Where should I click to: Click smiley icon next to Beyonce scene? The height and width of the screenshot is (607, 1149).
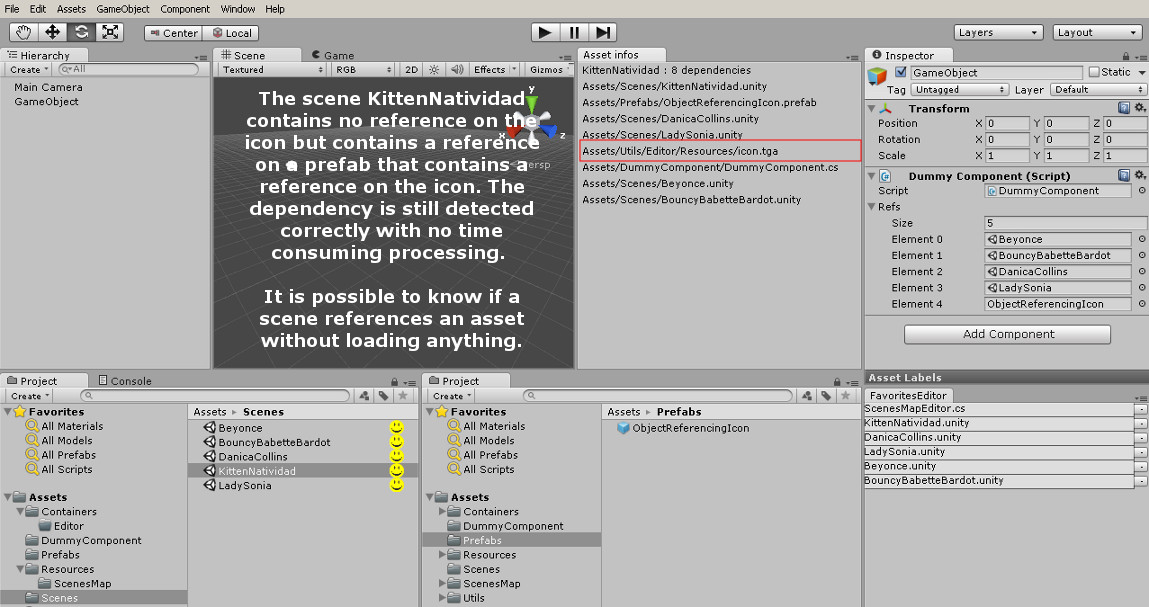coord(396,427)
